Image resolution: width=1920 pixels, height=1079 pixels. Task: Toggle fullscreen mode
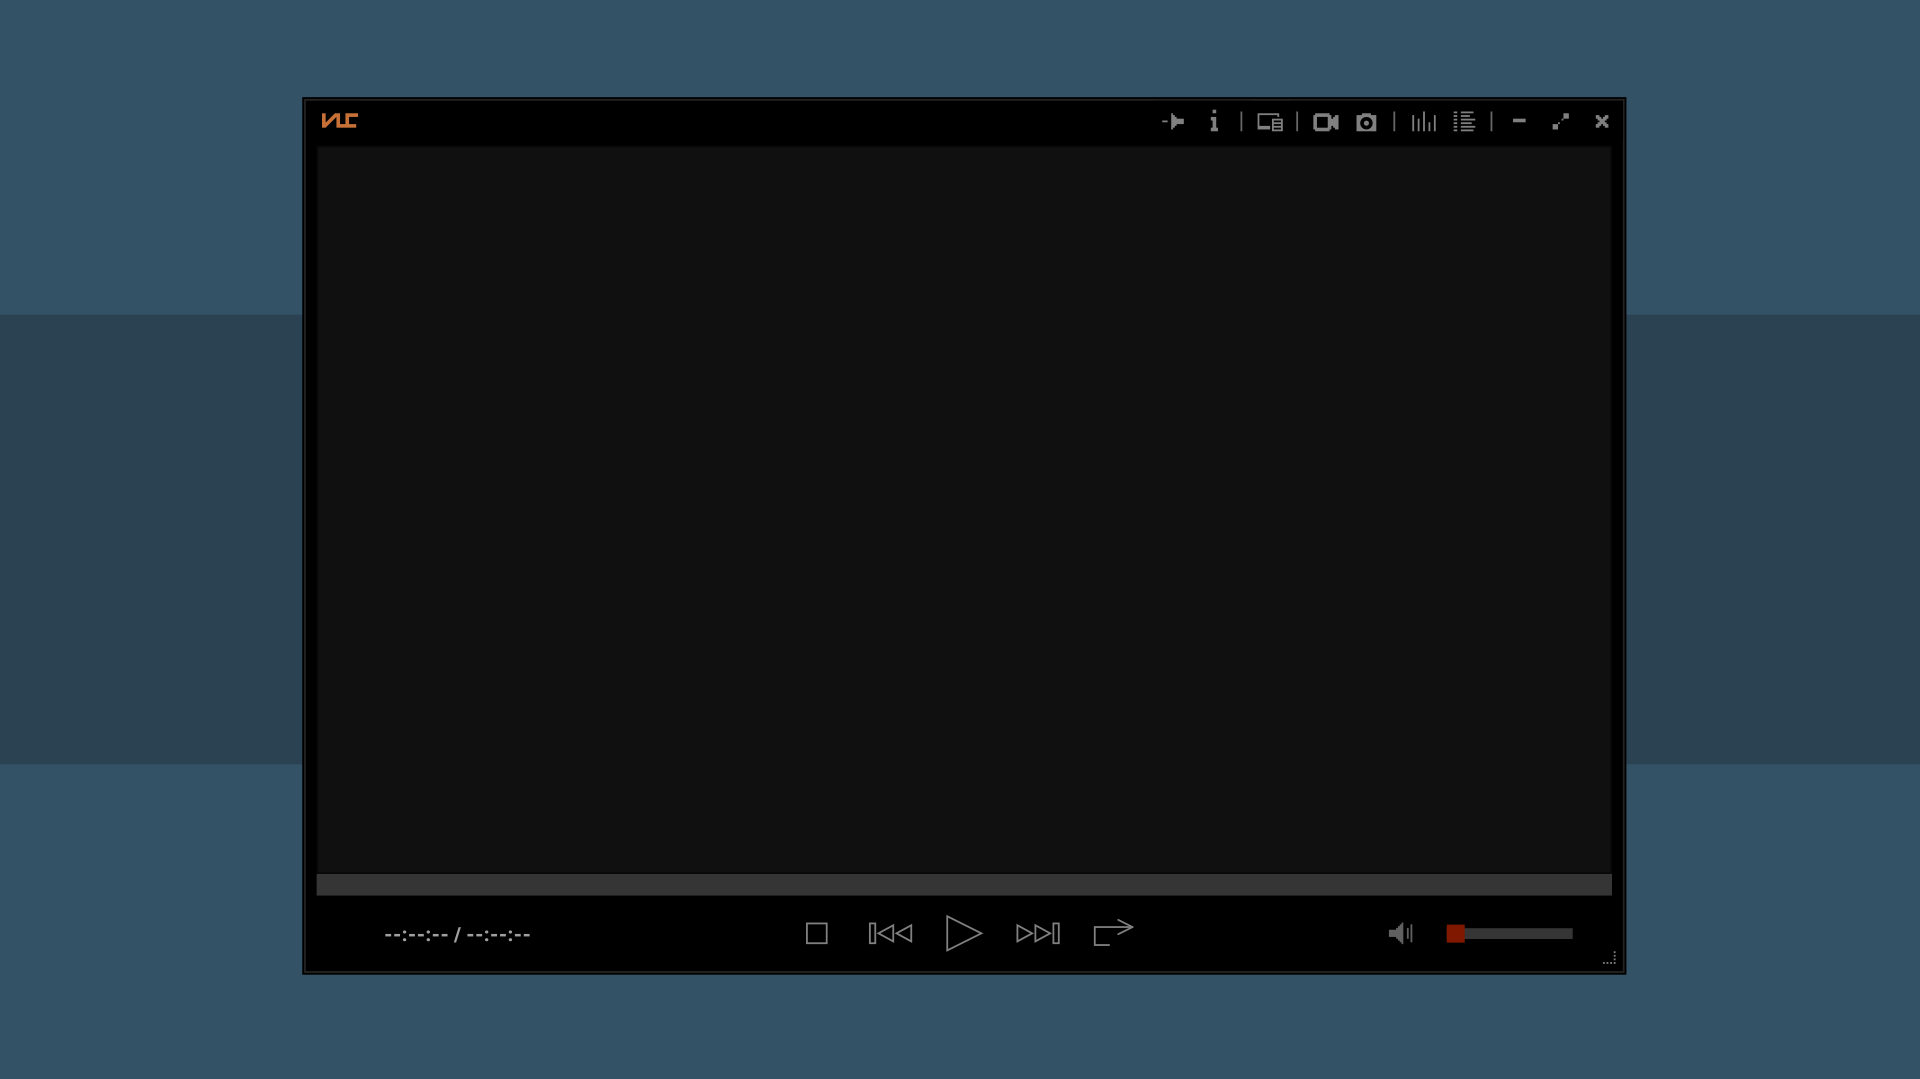(x=1559, y=121)
